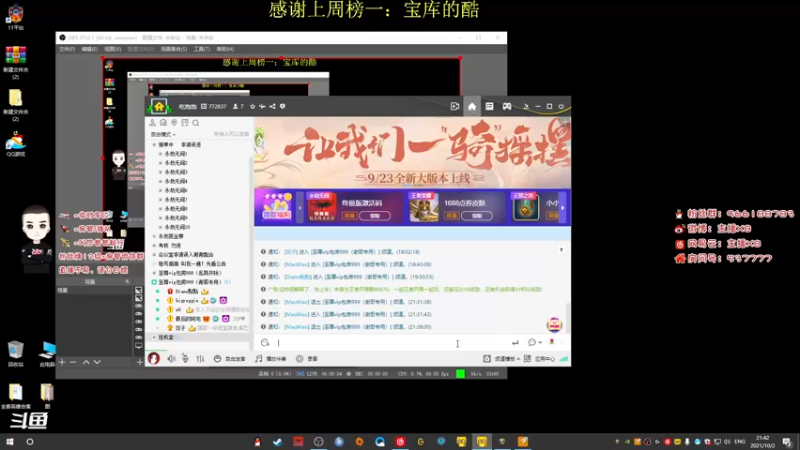Open the 帮助(H) menu in OBS

click(x=225, y=49)
